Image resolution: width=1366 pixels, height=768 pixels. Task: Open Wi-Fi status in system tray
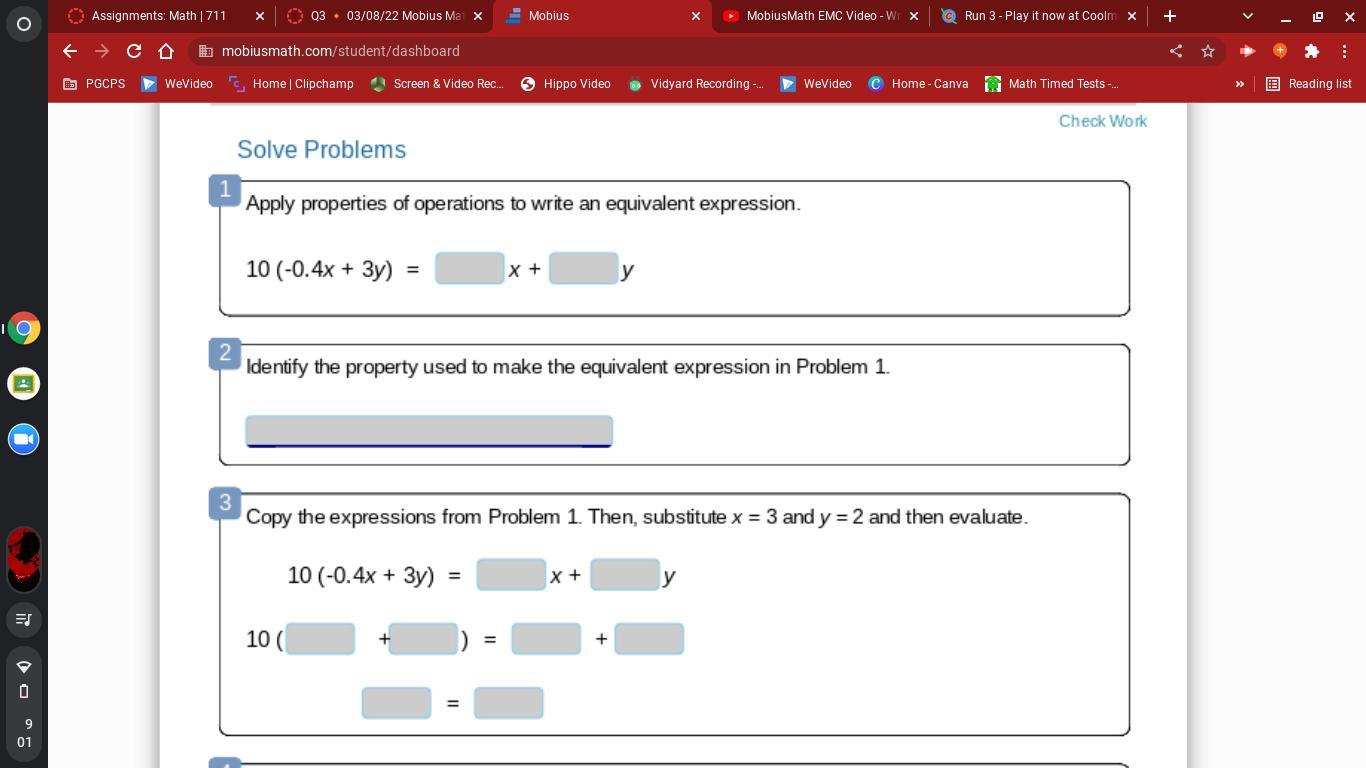24,666
